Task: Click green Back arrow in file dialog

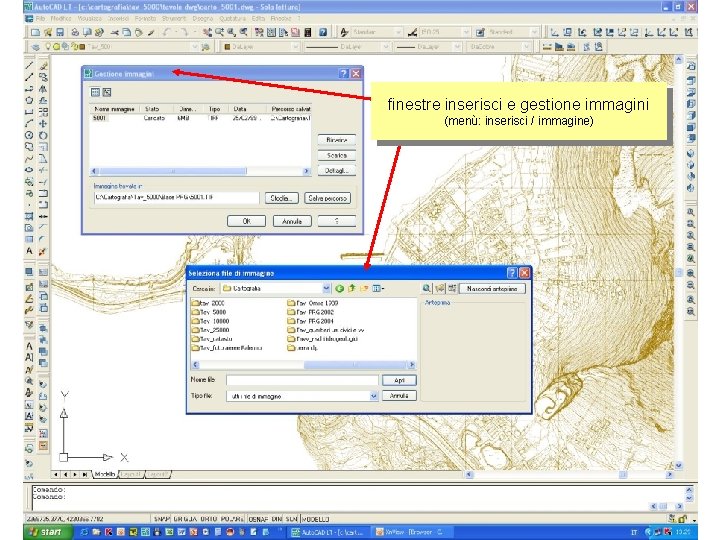Action: click(339, 288)
